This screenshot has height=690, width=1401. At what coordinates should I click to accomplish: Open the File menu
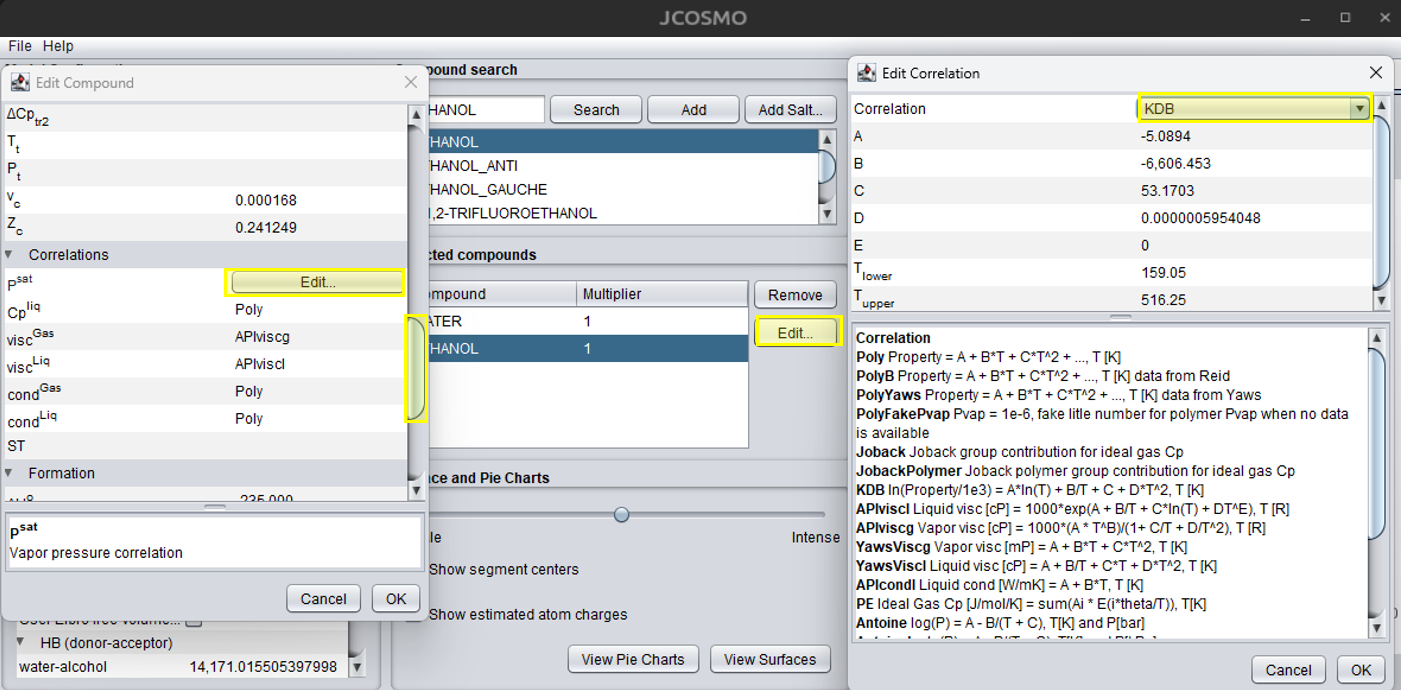coord(20,46)
